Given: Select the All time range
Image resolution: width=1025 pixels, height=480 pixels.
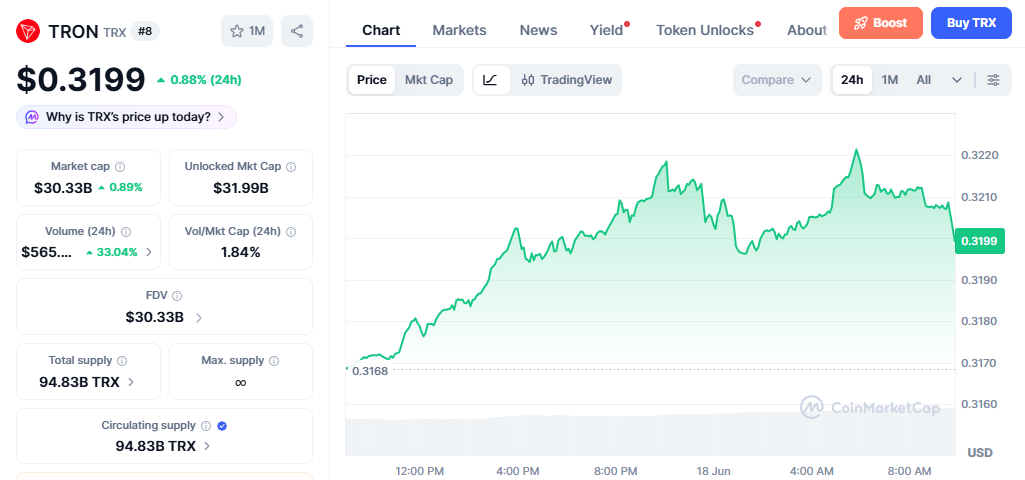Looking at the screenshot, I should click(x=924, y=80).
